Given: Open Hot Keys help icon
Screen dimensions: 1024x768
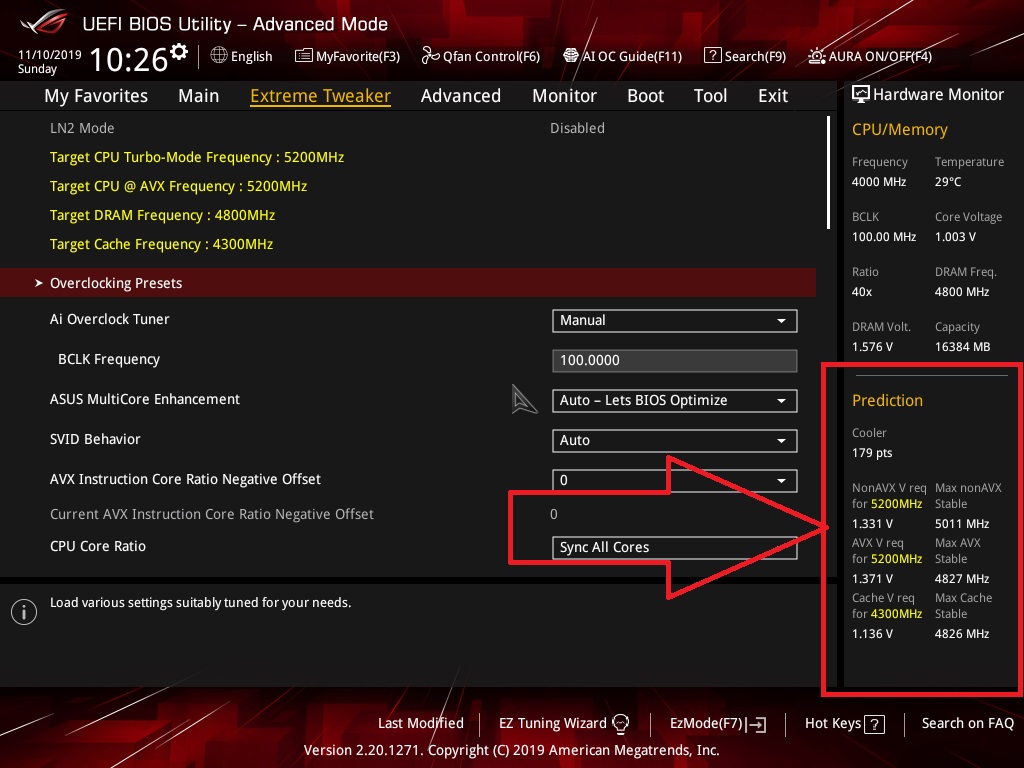Looking at the screenshot, I should pos(873,724).
